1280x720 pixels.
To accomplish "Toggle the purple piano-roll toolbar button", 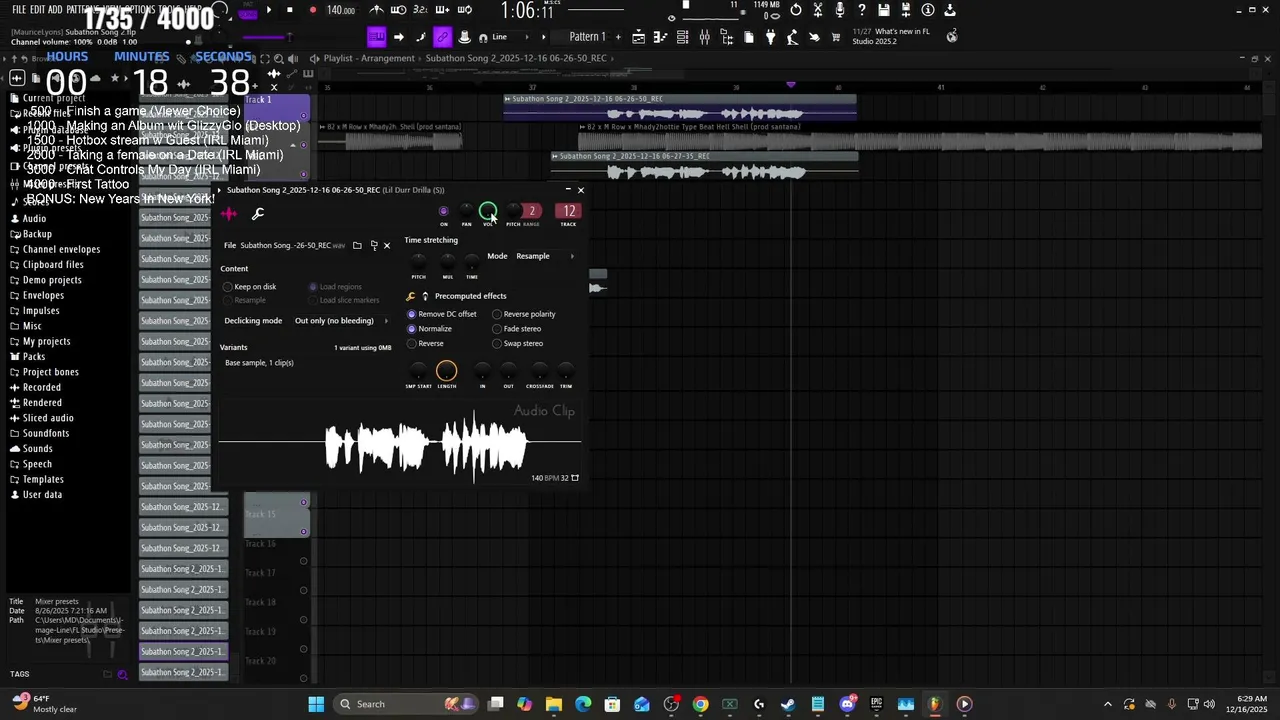I will pos(377,37).
